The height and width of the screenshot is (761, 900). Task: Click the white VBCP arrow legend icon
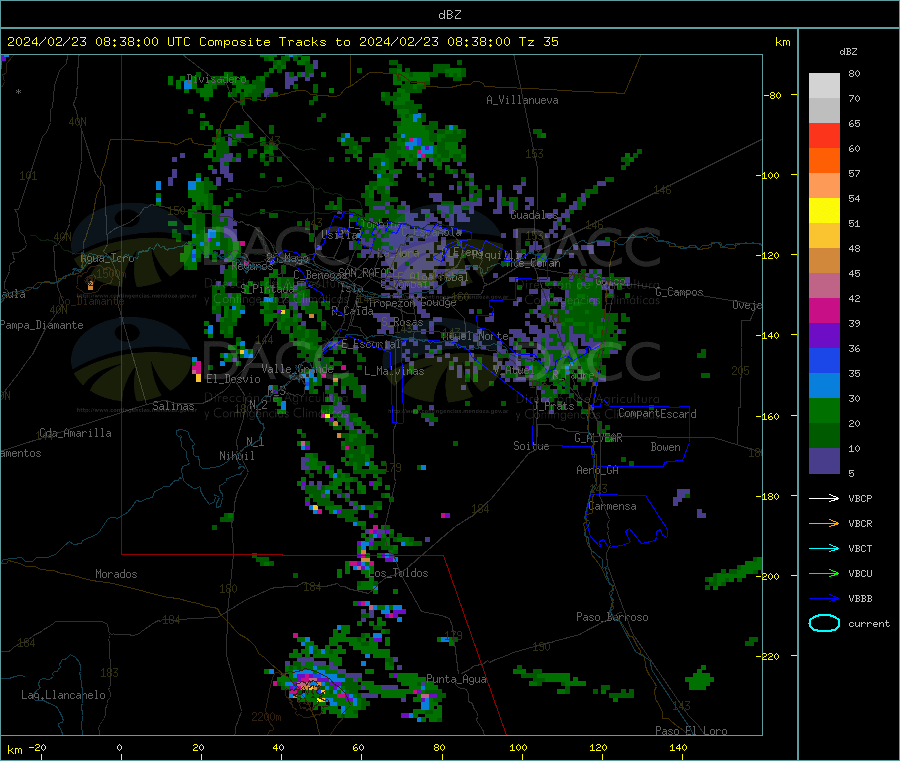point(824,498)
